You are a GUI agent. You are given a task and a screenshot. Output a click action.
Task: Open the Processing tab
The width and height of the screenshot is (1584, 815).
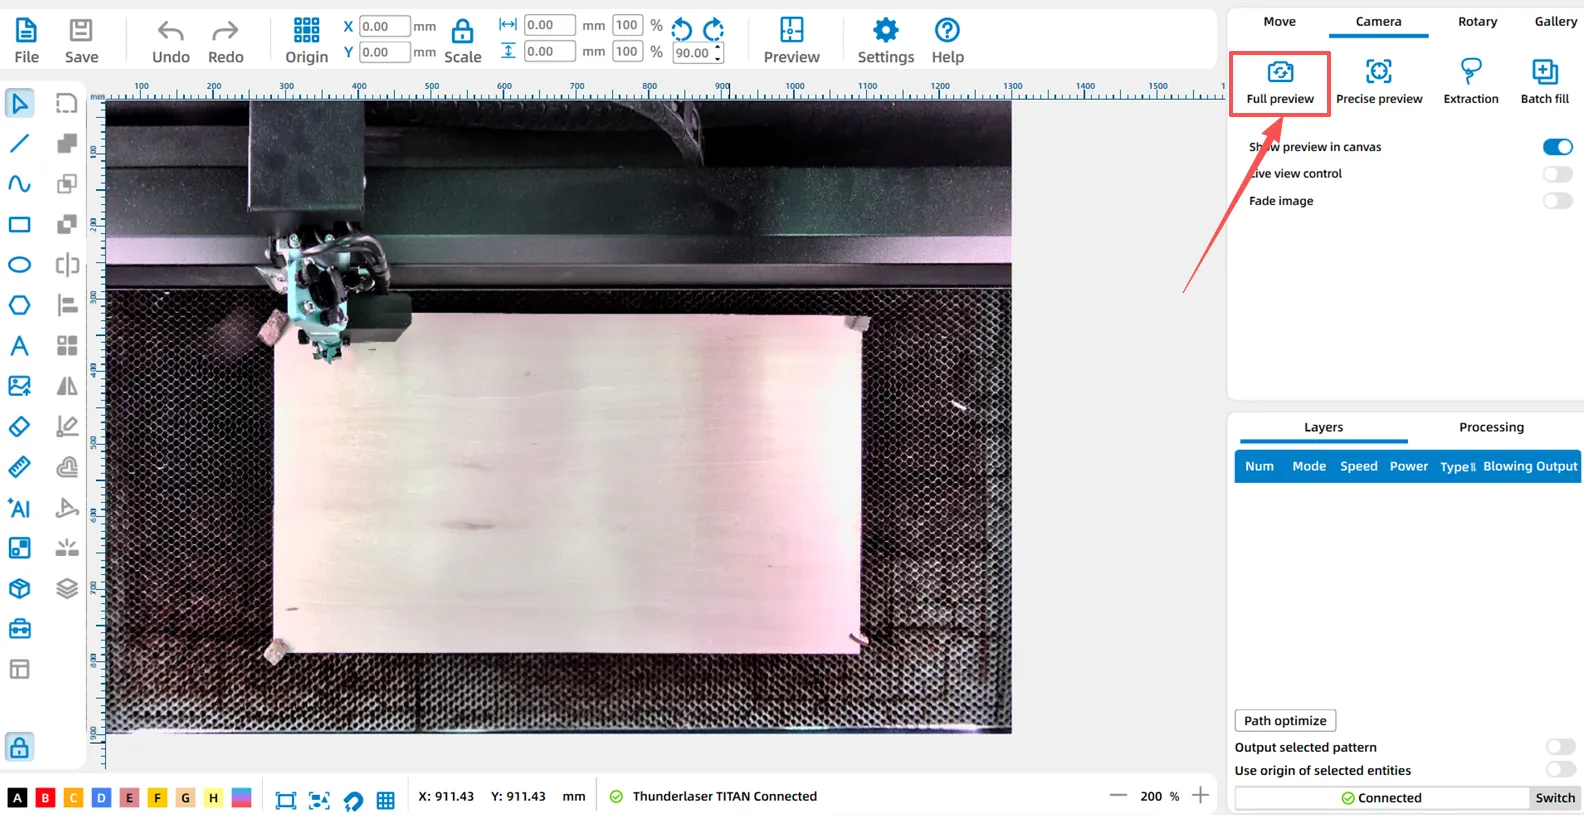(1491, 427)
